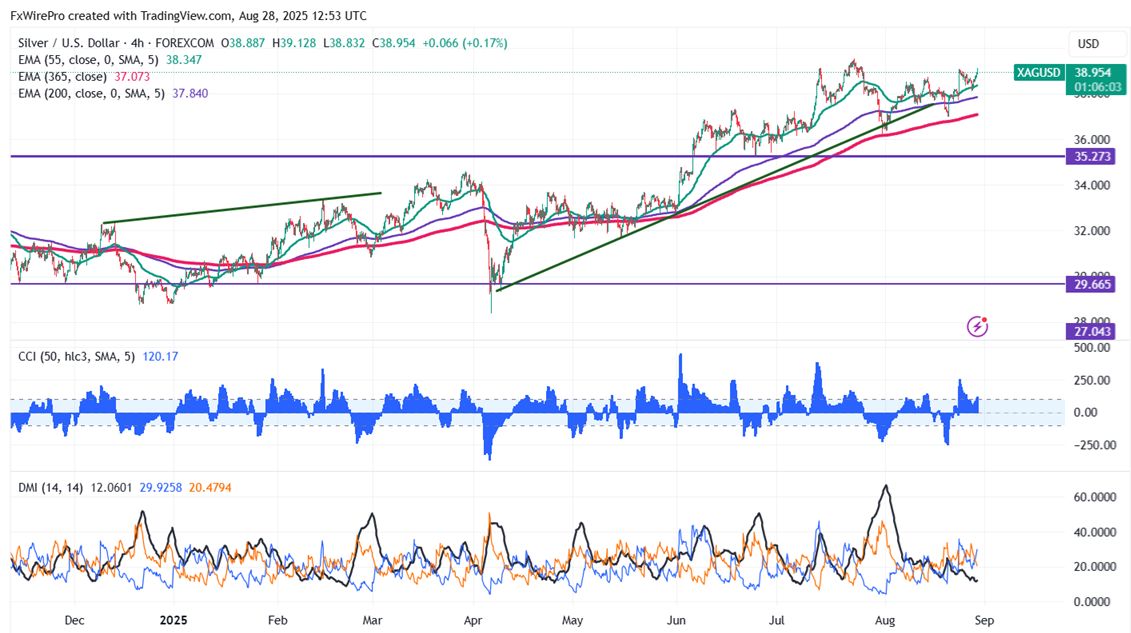Click the XAGUSD symbol price tag
This screenshot has width=1131, height=633.
(x=1038, y=72)
